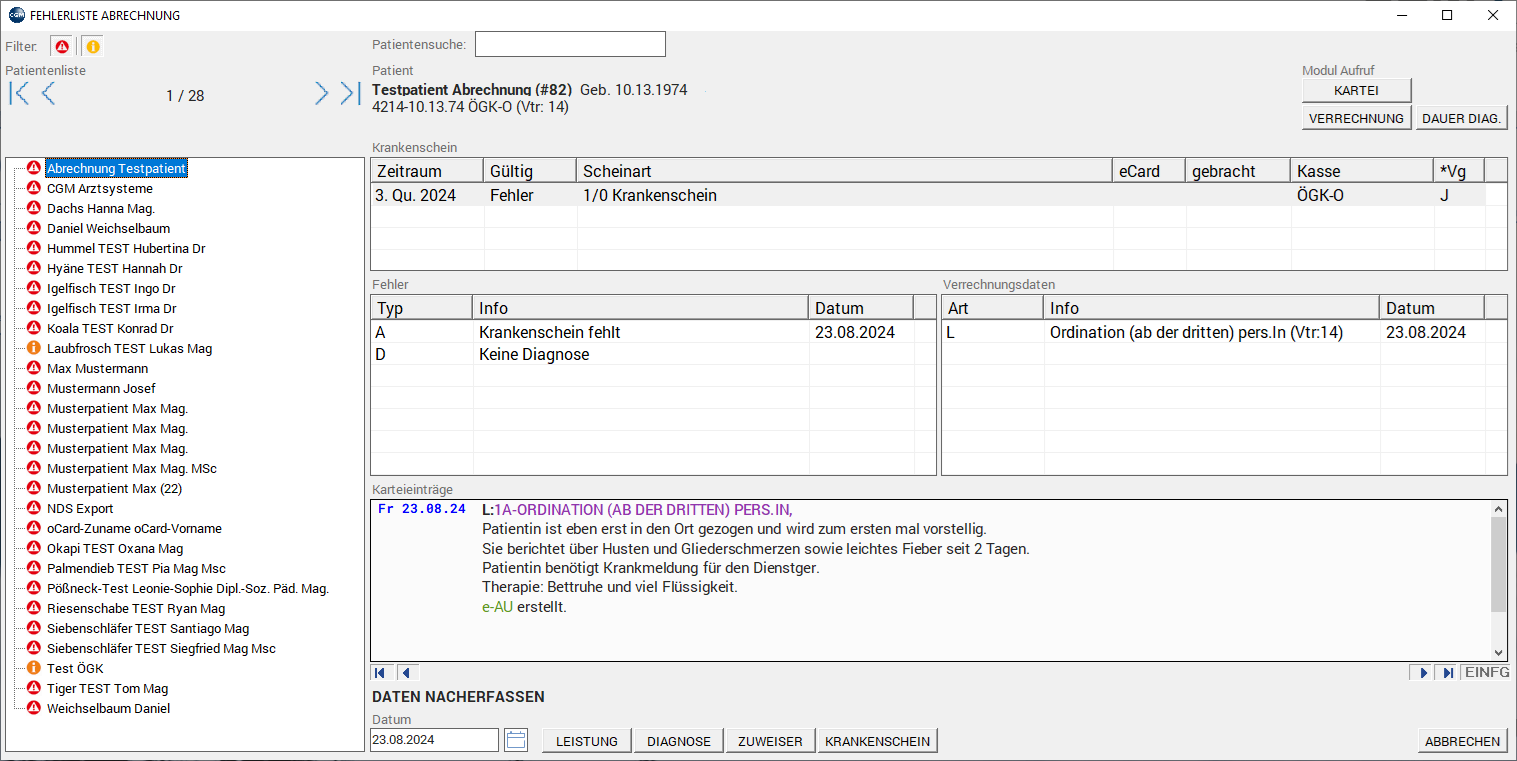Toggle the red error filter icon
This screenshot has width=1517, height=761.
point(62,47)
